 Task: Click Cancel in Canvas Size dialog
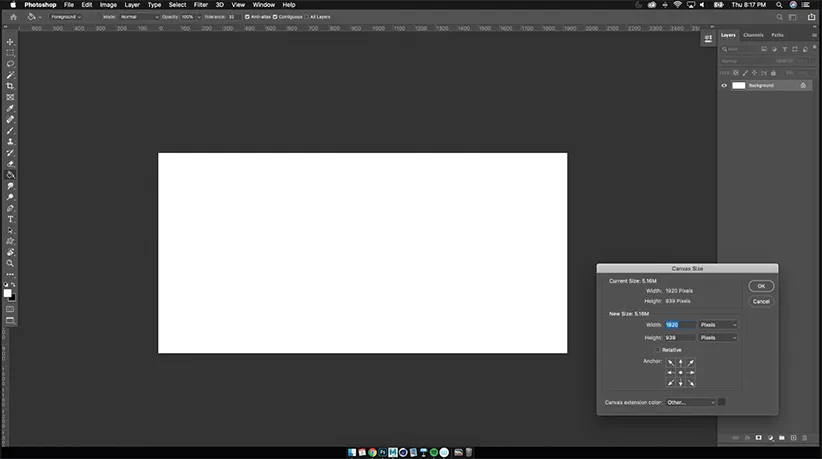pos(761,301)
